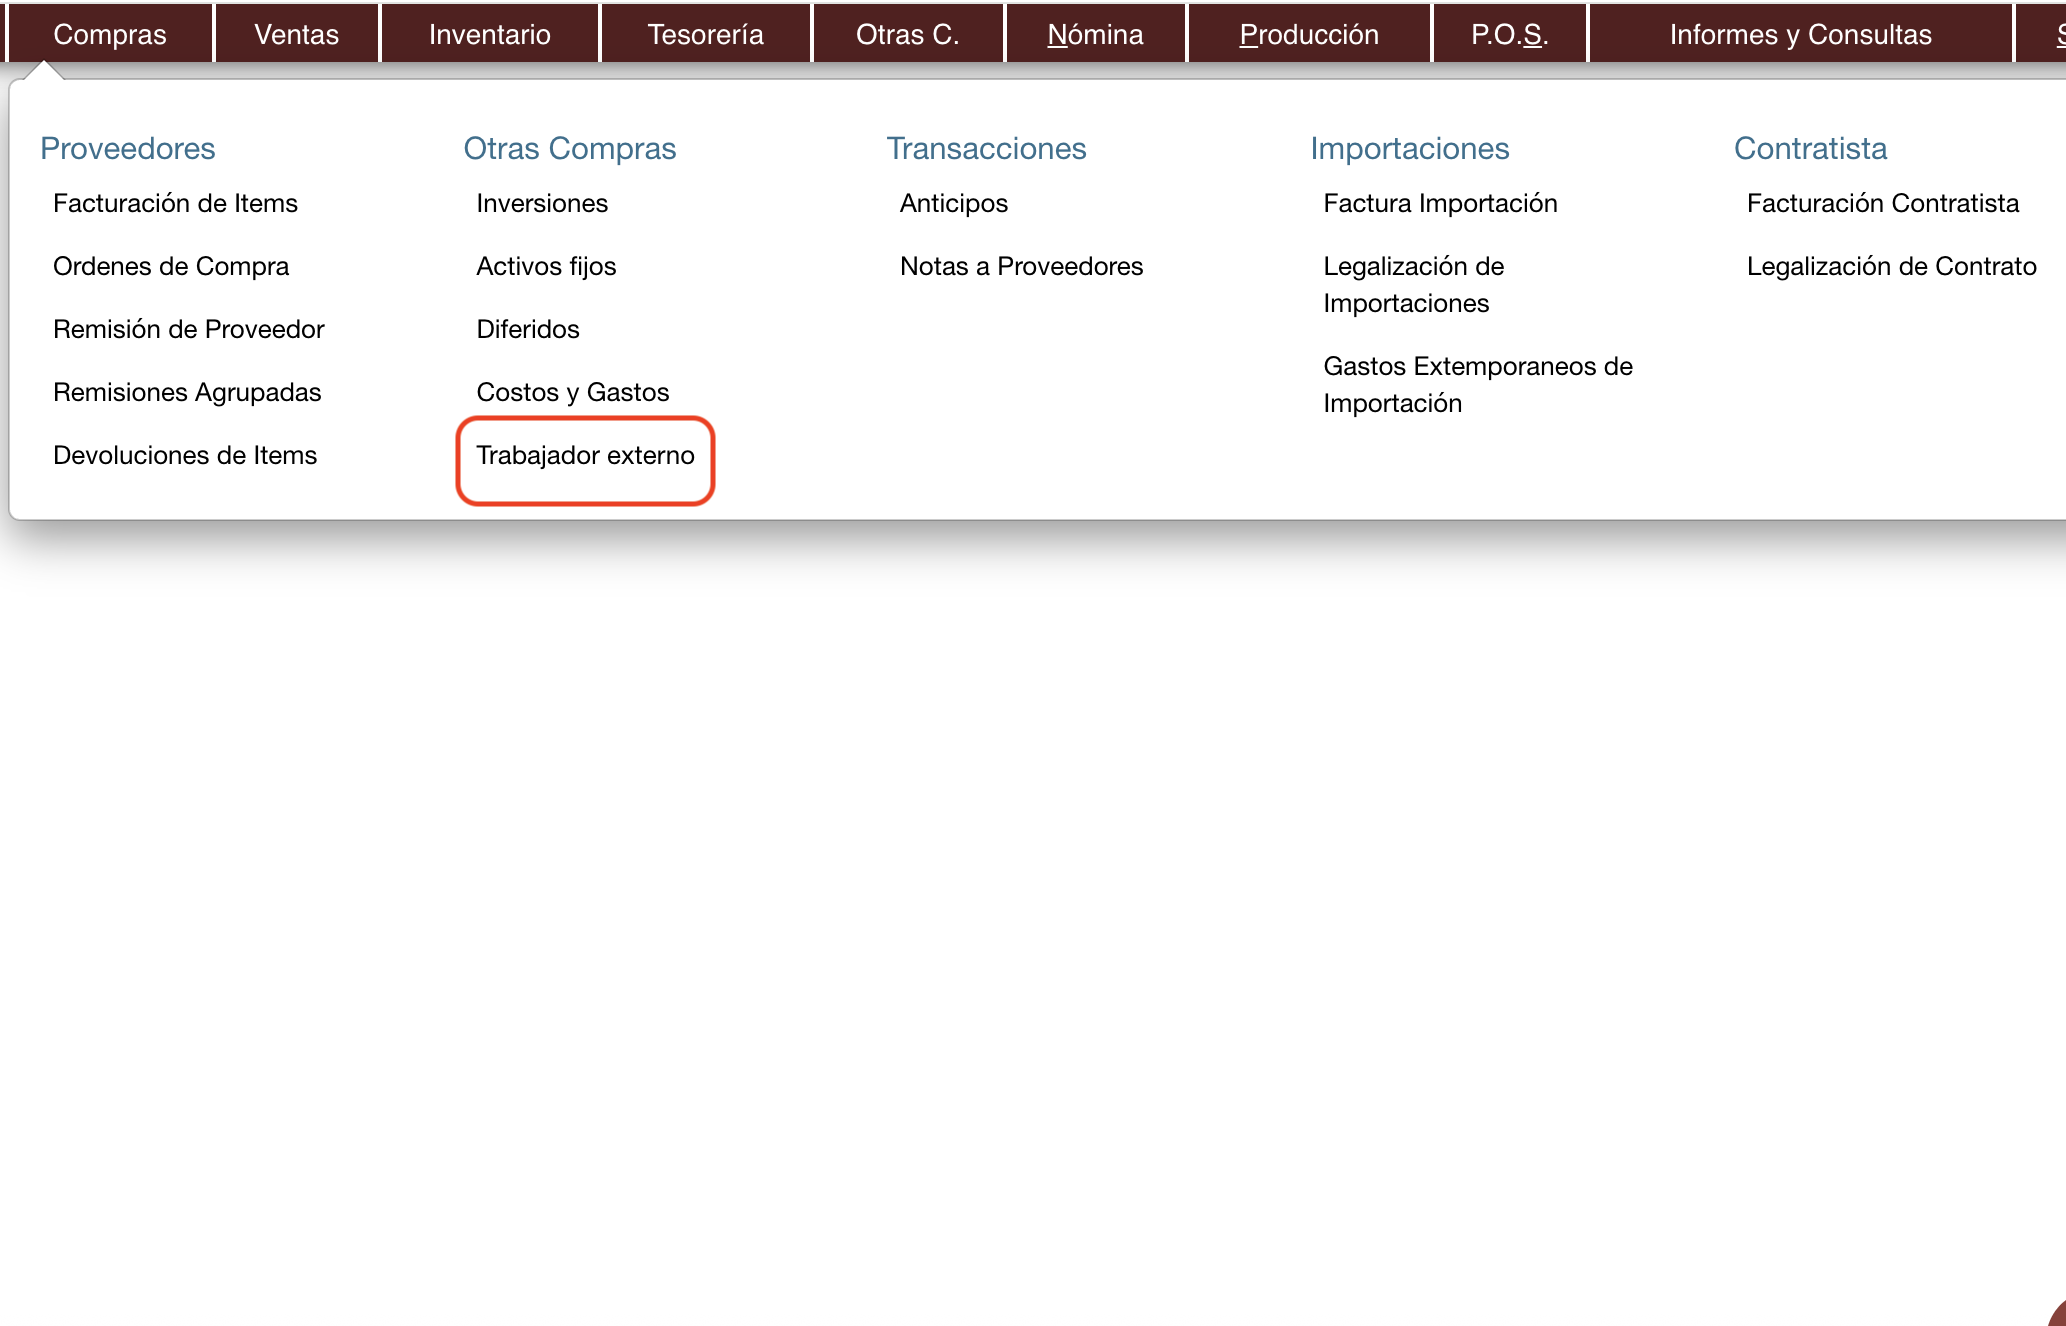Choose Remisión de Proveedor
The height and width of the screenshot is (1326, 2066).
188,330
